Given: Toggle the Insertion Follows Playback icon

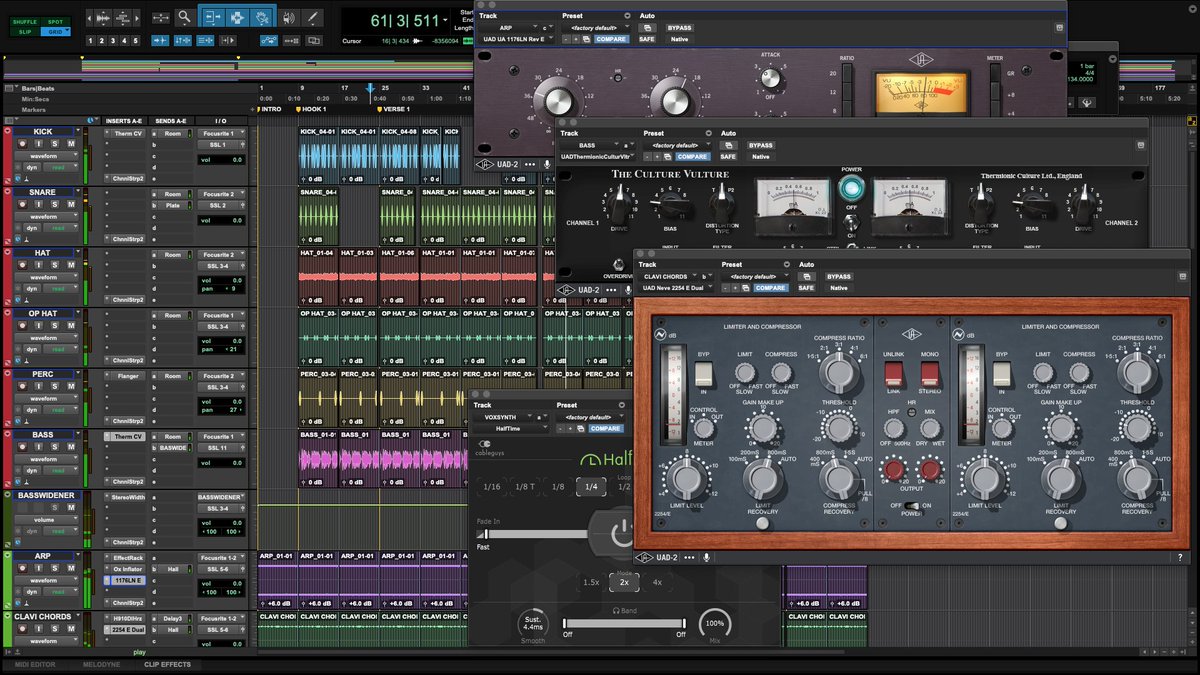Looking at the screenshot, I should coord(228,41).
